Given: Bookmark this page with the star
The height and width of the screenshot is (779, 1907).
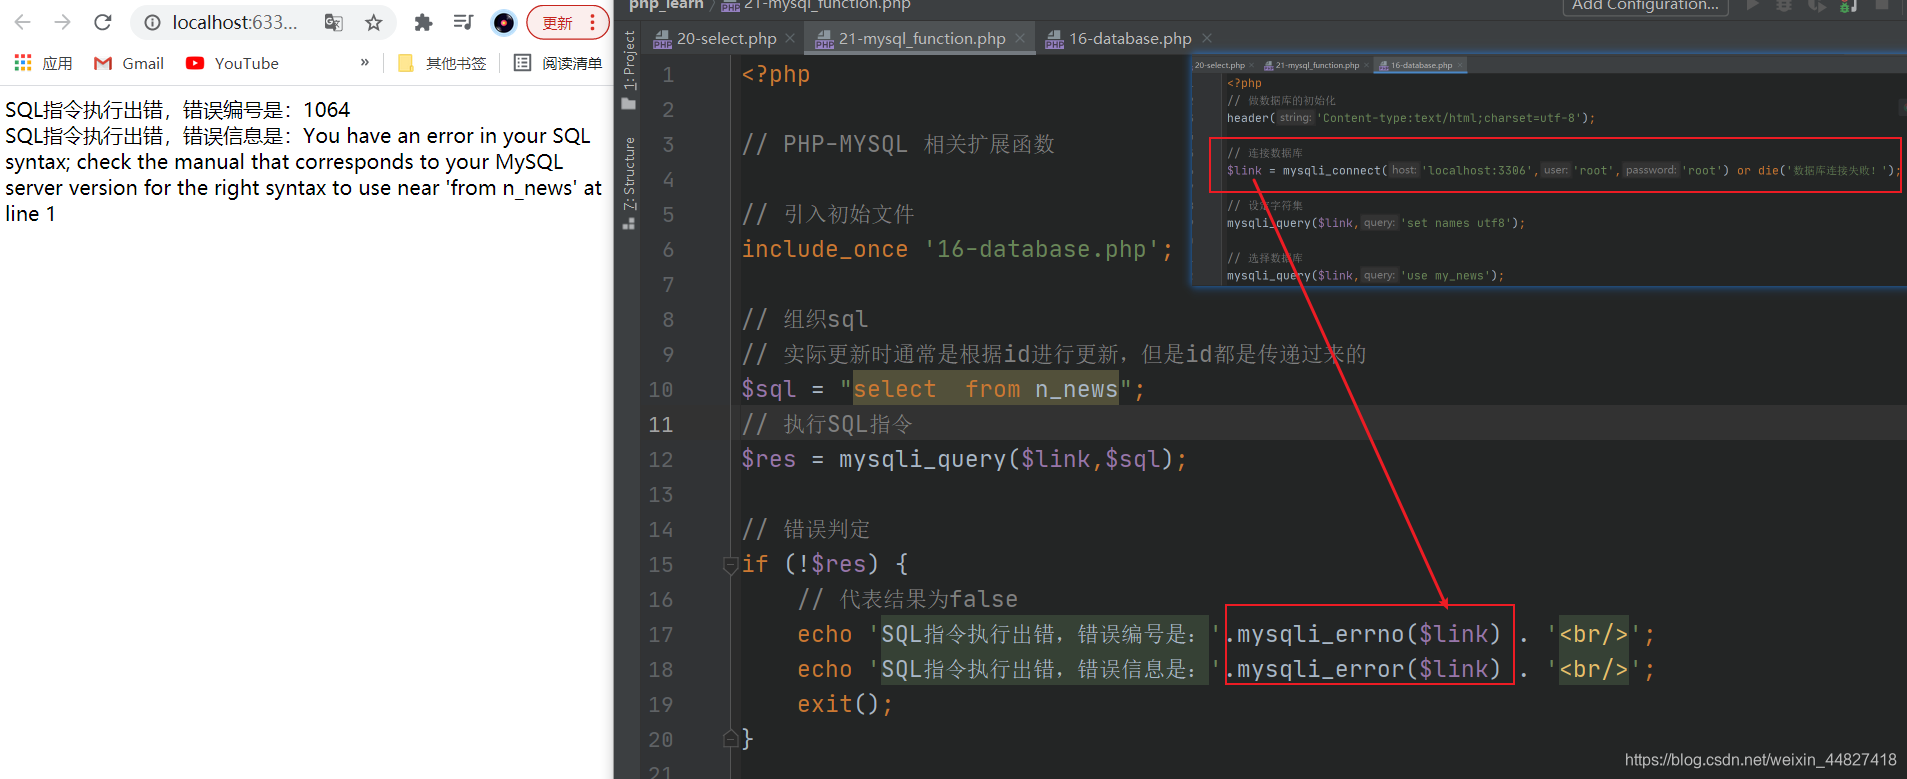Looking at the screenshot, I should pos(373,22).
